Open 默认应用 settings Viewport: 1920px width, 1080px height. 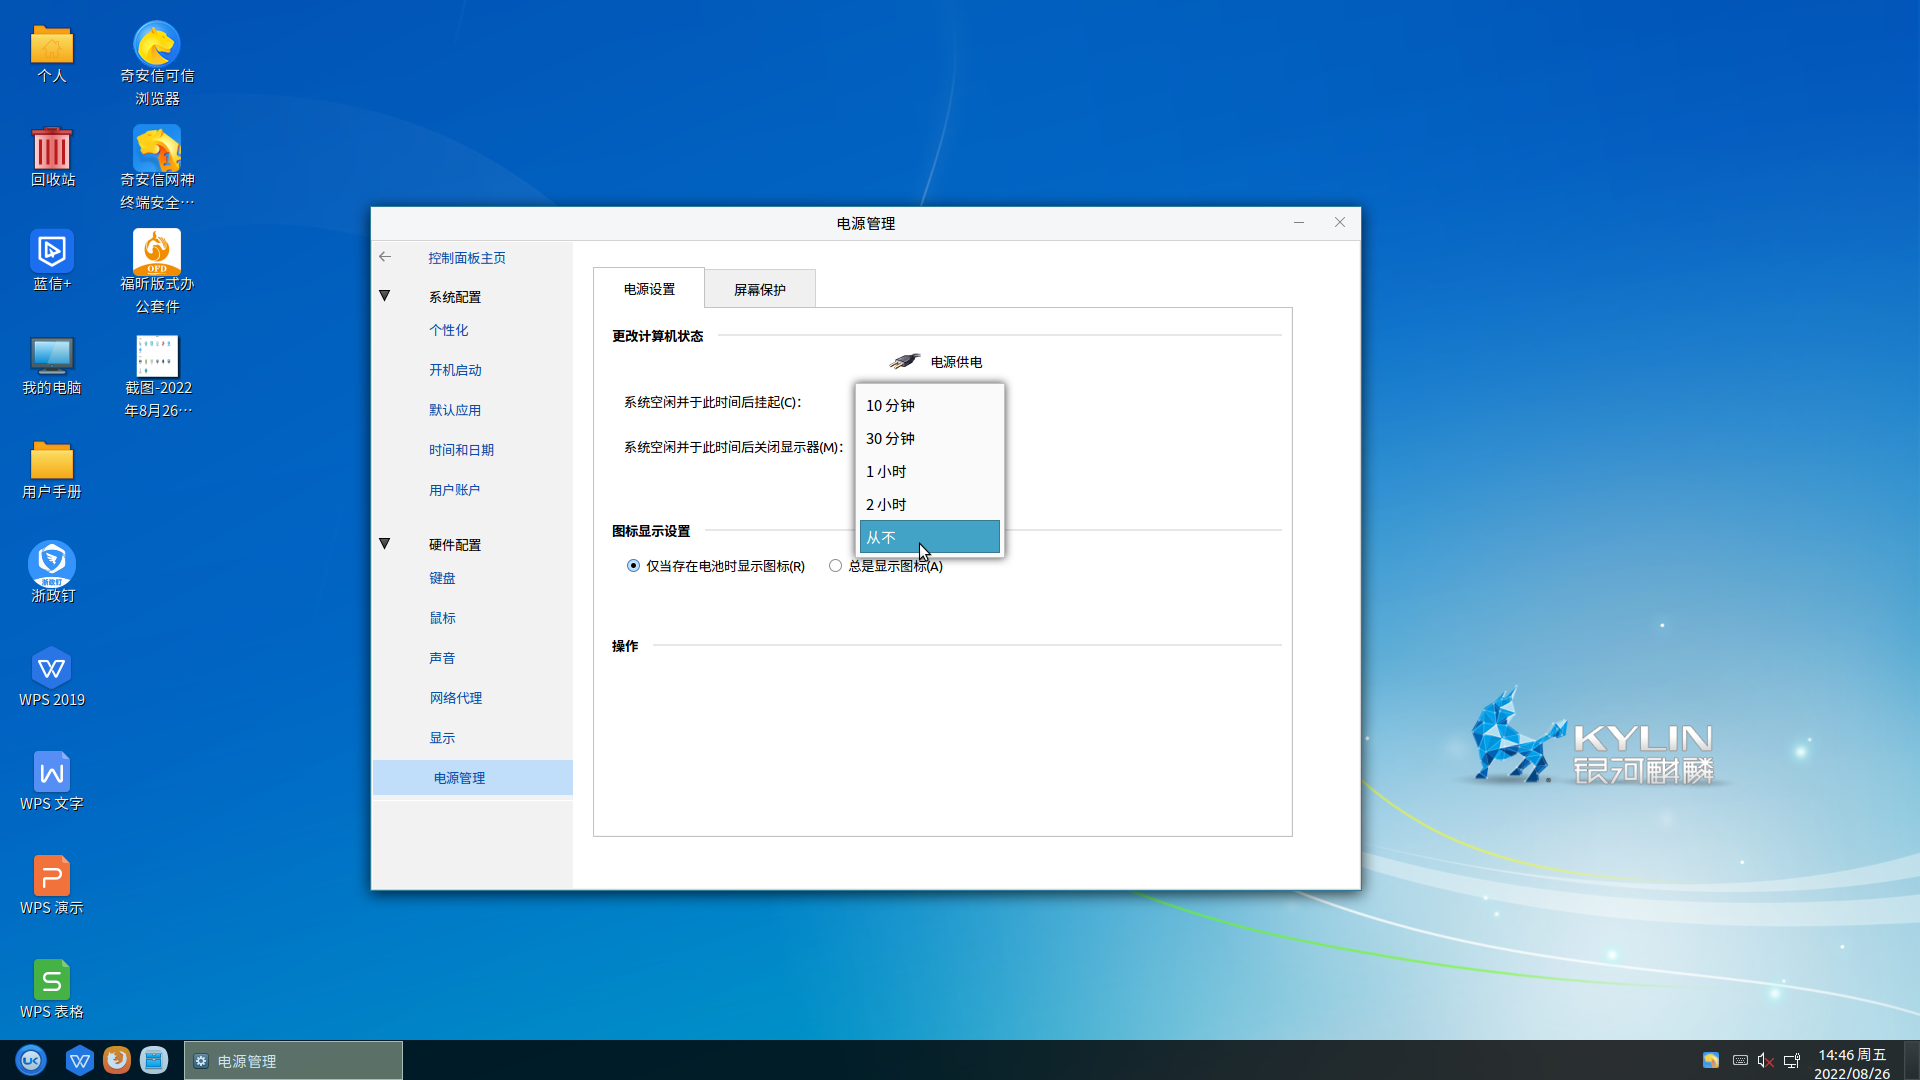click(455, 410)
